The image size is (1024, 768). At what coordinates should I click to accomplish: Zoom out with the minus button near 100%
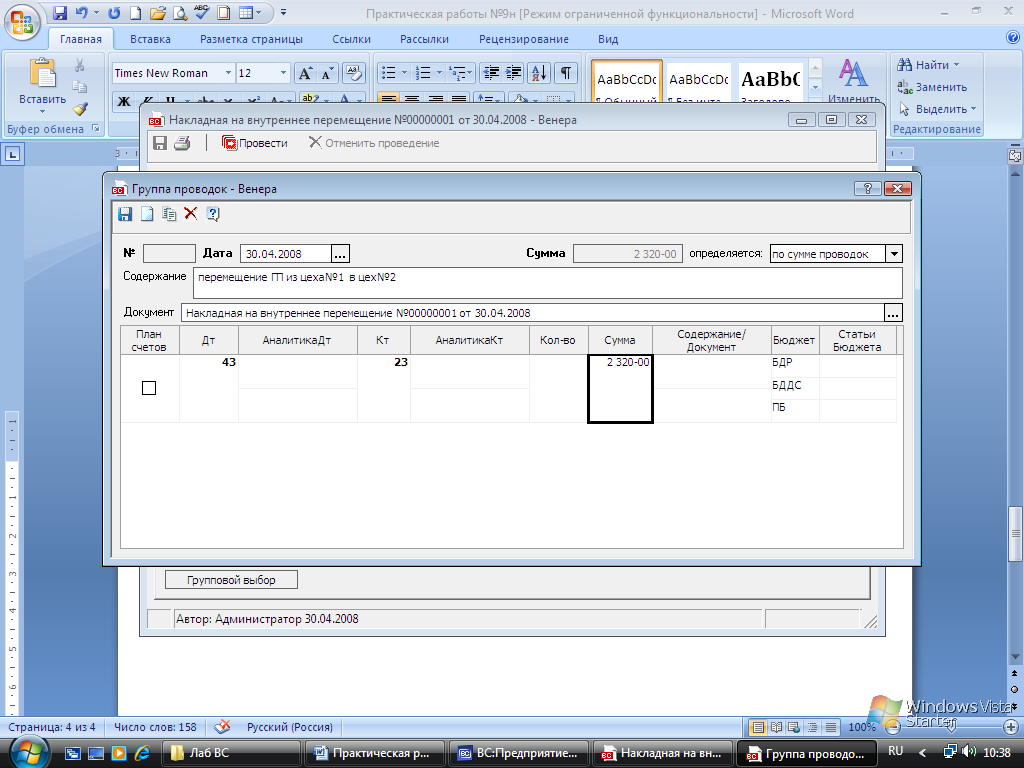click(895, 727)
